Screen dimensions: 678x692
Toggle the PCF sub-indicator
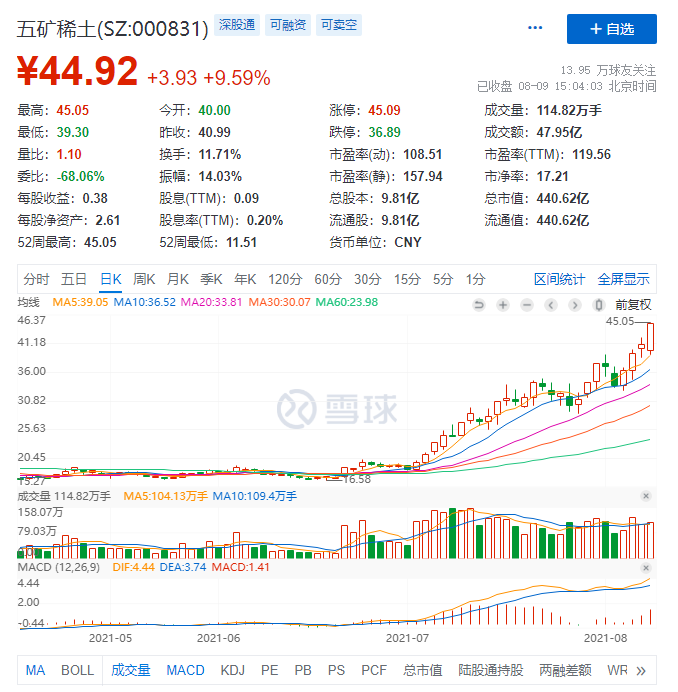(374, 670)
